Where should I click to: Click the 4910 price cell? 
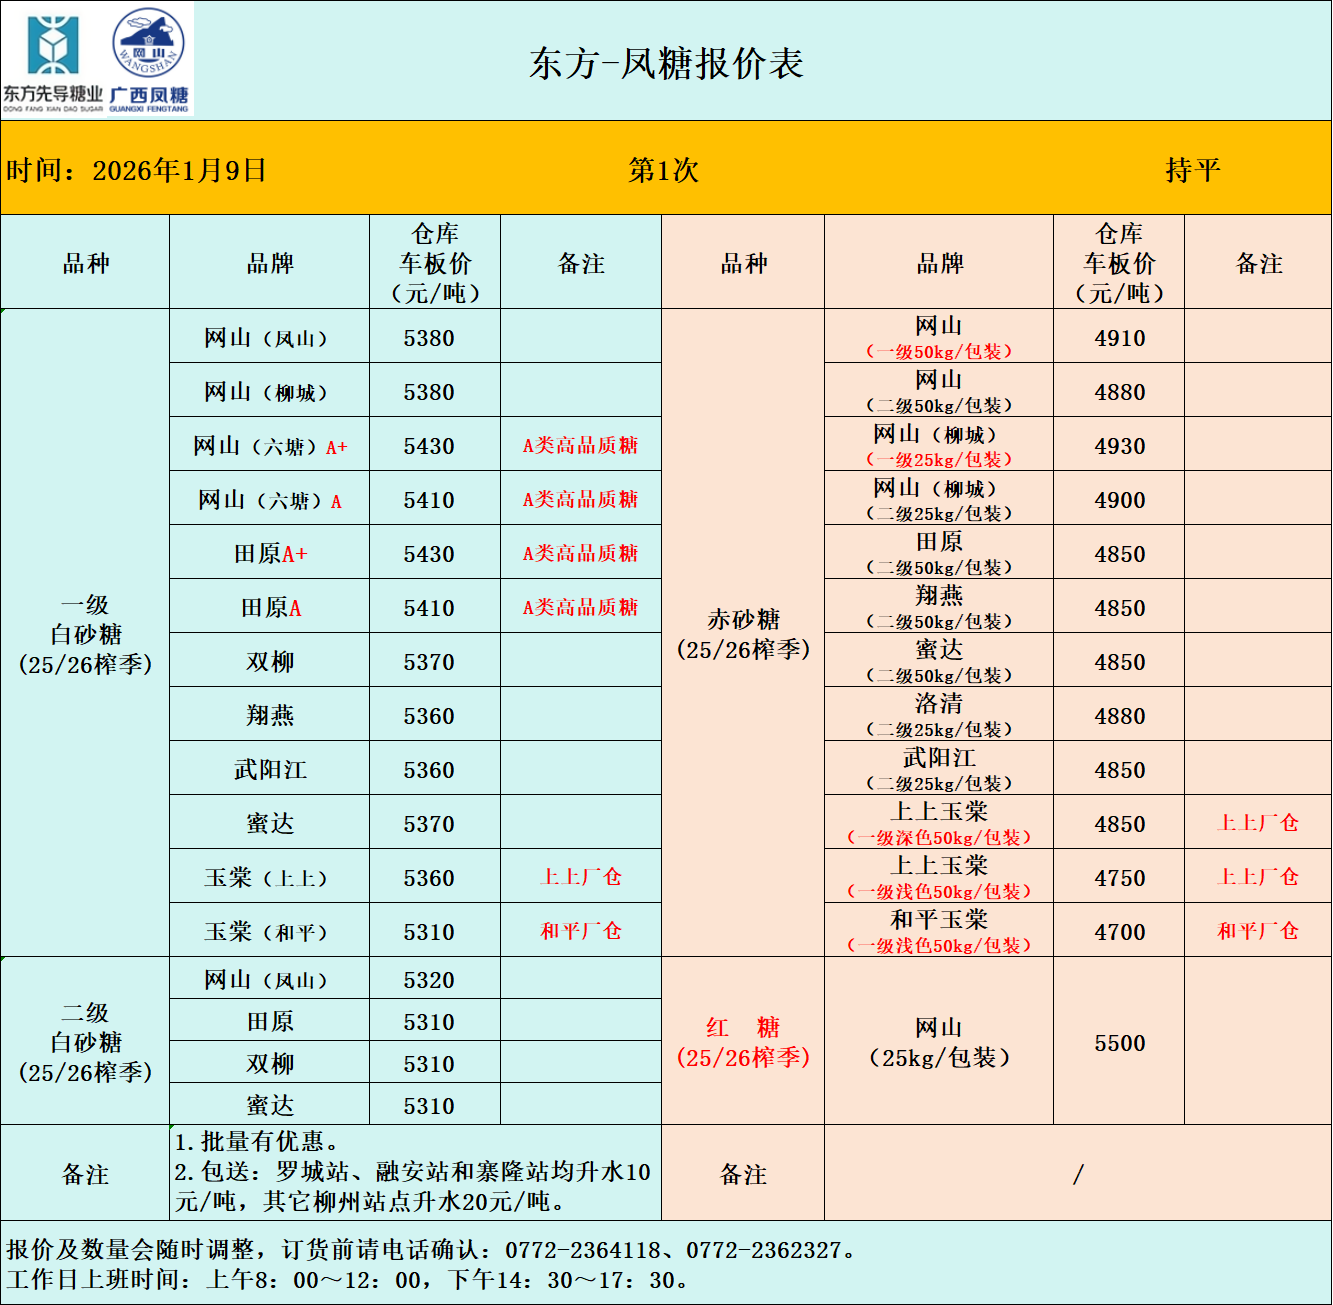1119,338
